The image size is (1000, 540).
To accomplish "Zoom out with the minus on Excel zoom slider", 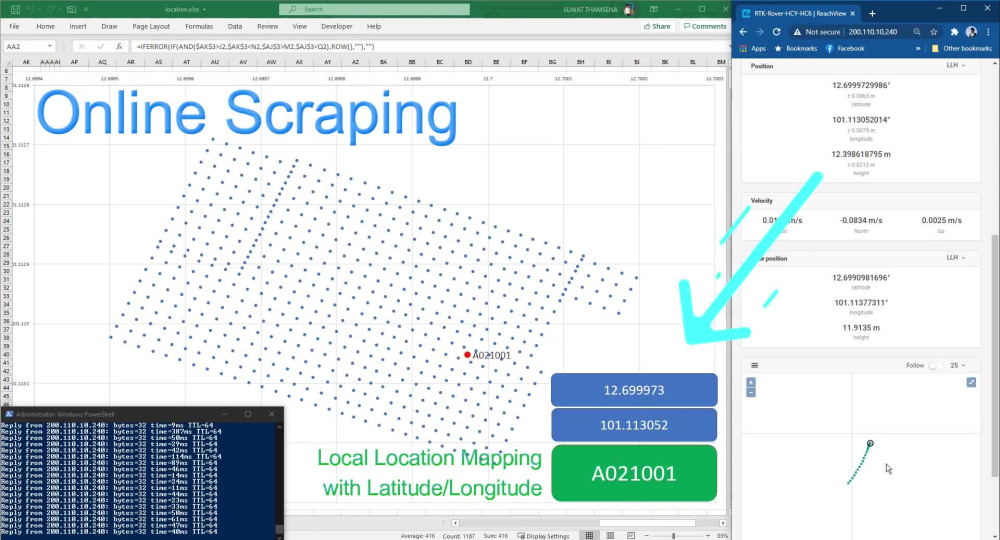I will 647,536.
